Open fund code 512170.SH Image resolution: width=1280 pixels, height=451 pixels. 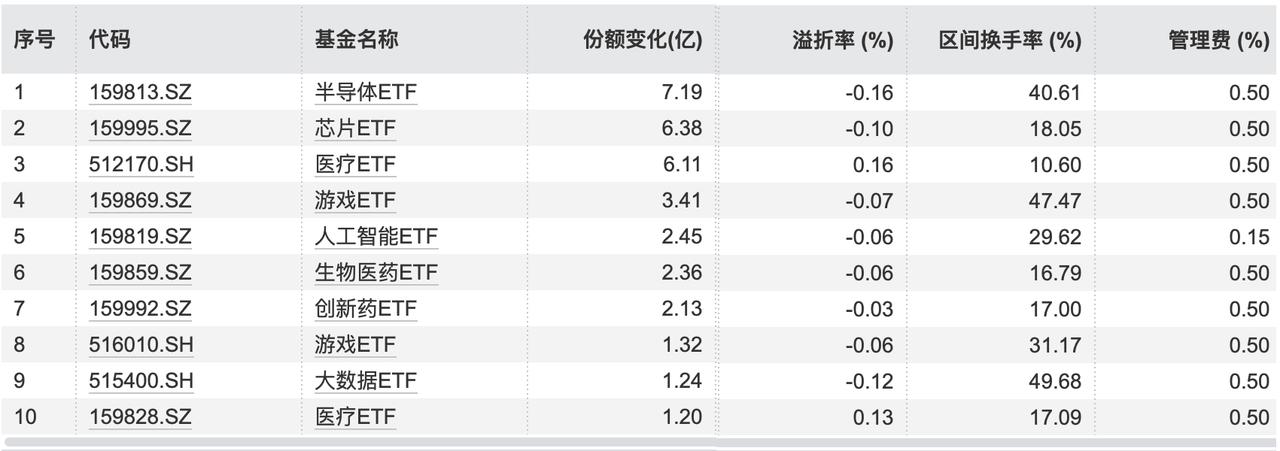(x=140, y=165)
